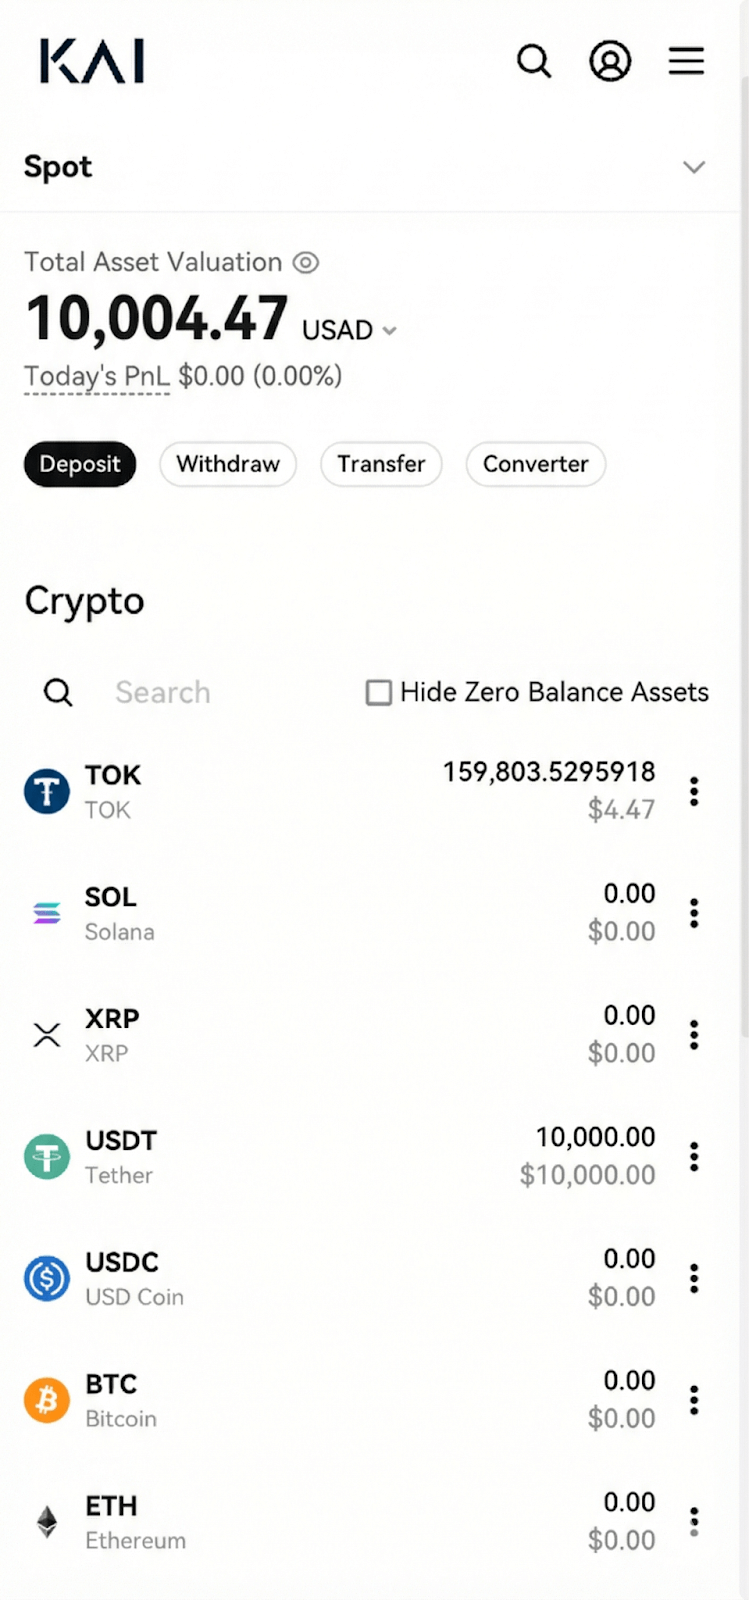
Task: Open more options for the BTC asset
Action: (694, 1400)
